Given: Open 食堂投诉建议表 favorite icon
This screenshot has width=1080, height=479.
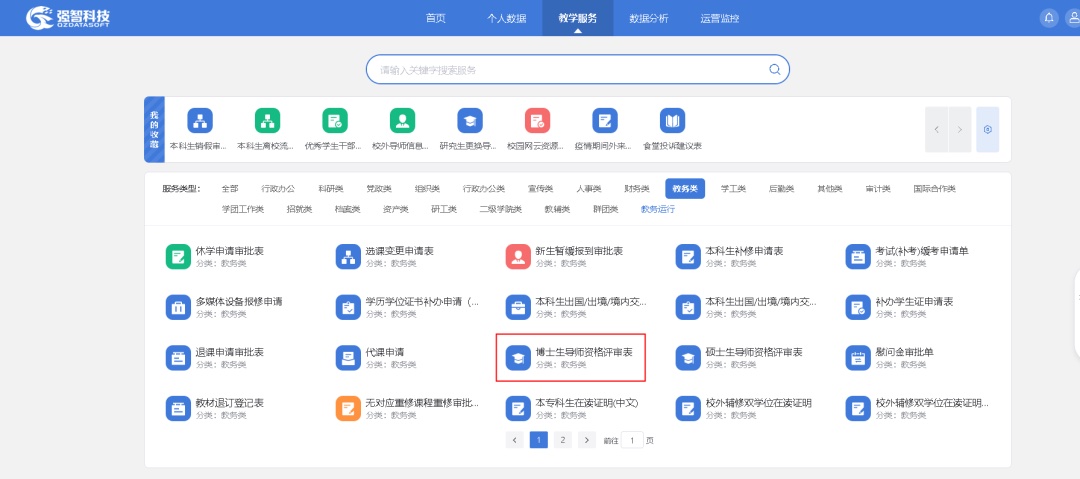Looking at the screenshot, I should [672, 122].
